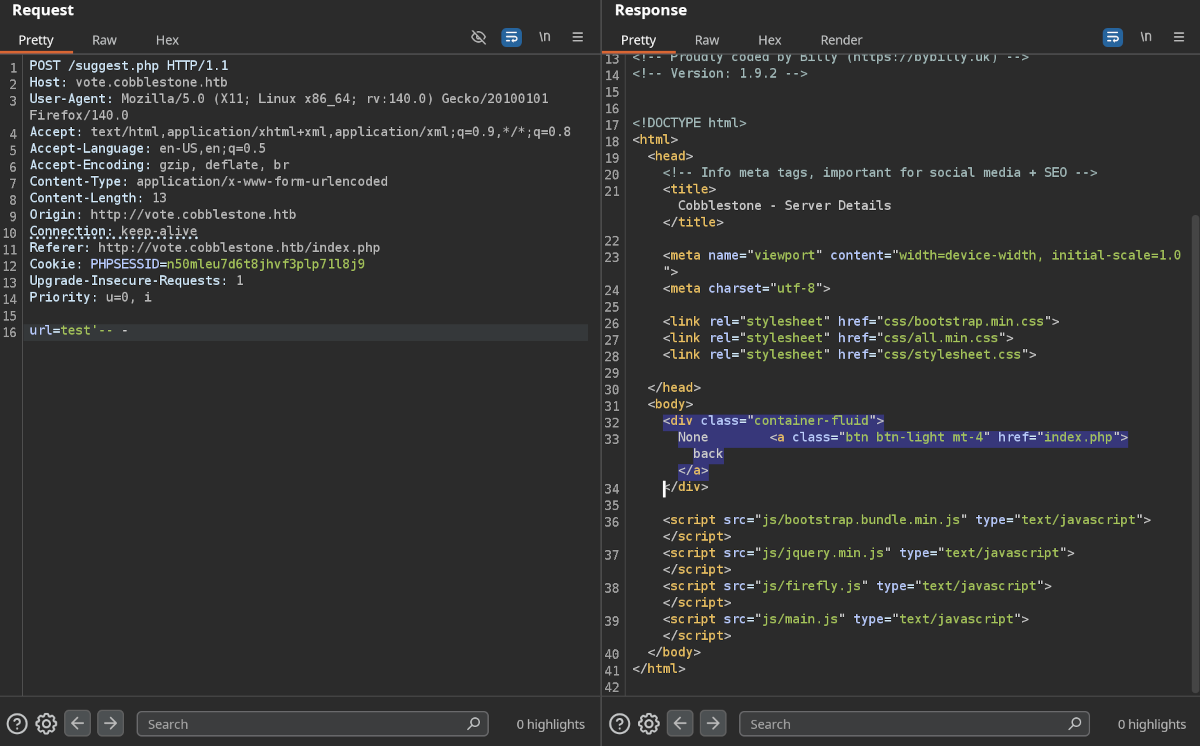Go to previous match in Response search
1200x746 pixels.
coord(681,723)
